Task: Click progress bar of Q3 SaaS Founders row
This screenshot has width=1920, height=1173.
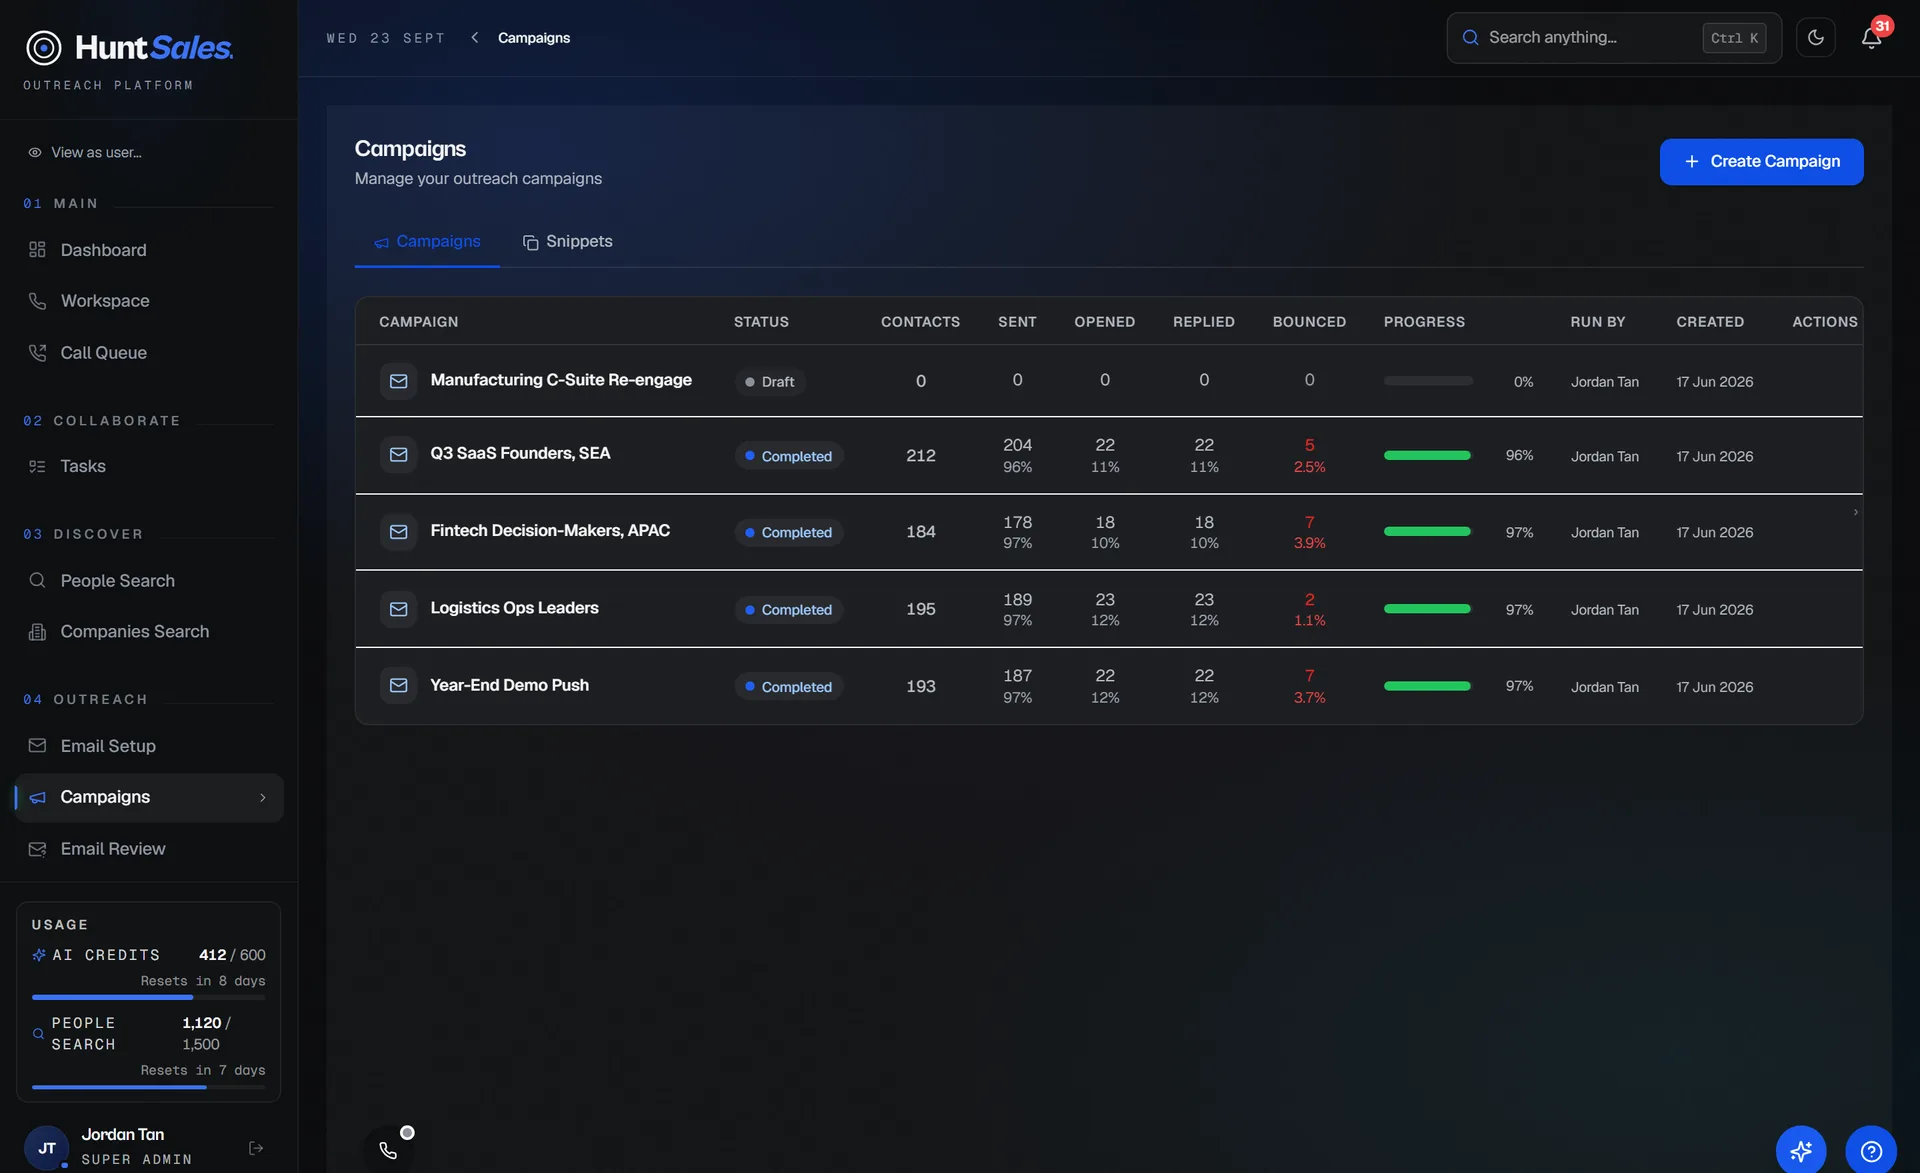Action: pyautogui.click(x=1427, y=455)
